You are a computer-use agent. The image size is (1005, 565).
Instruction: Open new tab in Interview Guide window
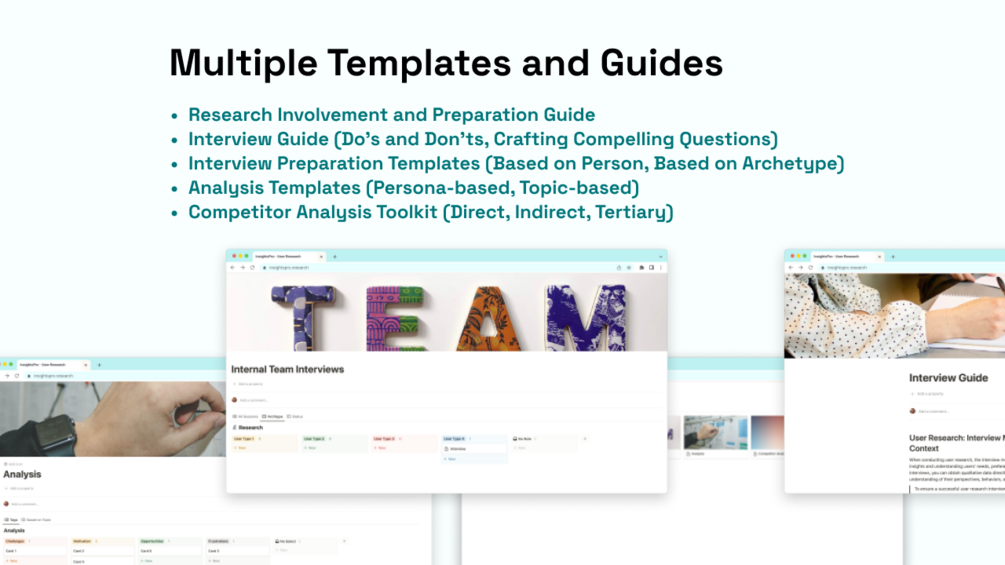[893, 257]
